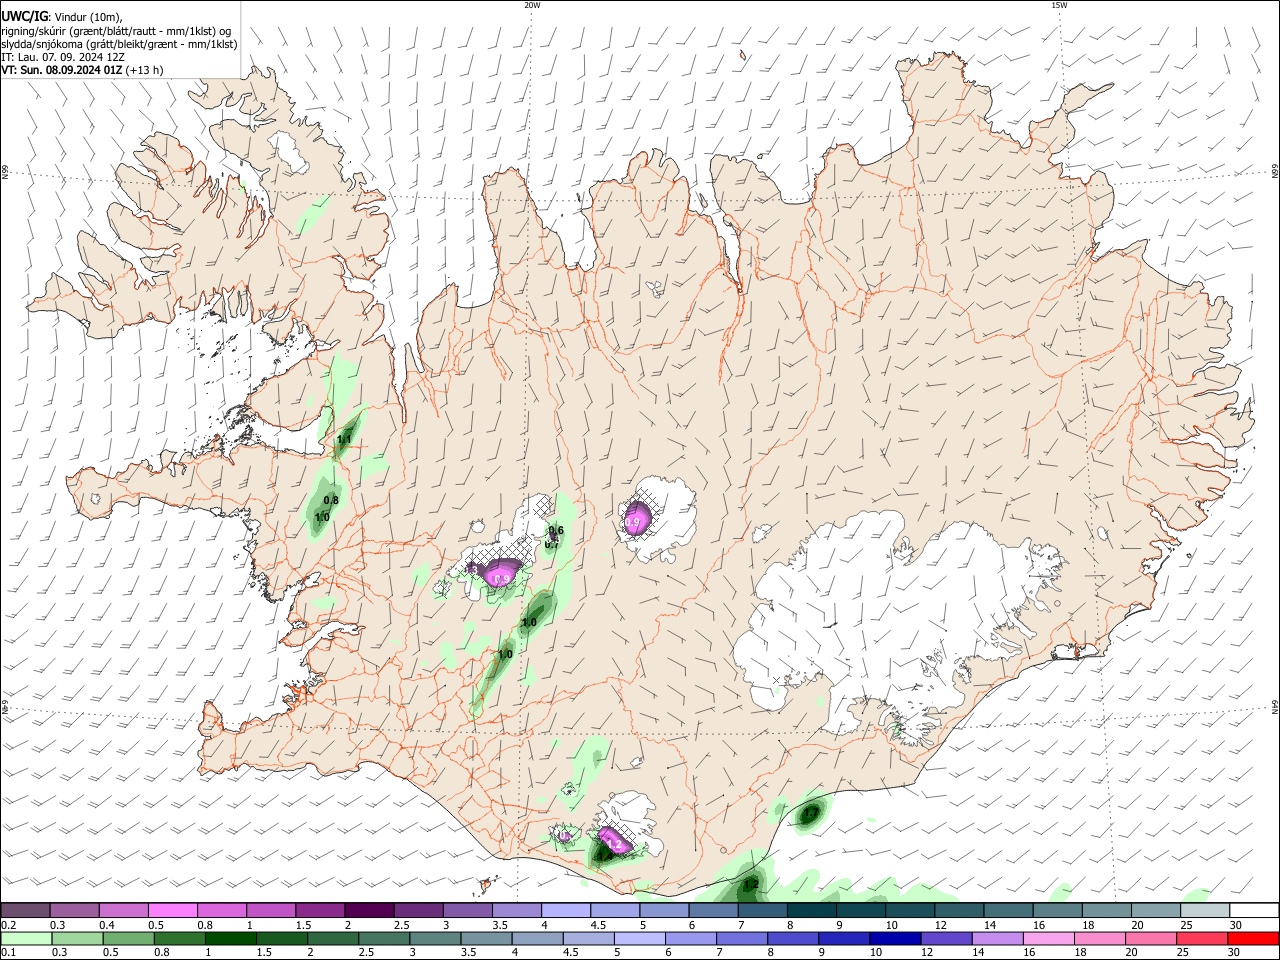Pick the purple 12 rain scale swatch
This screenshot has width=1280, height=960.
[x=947, y=938]
